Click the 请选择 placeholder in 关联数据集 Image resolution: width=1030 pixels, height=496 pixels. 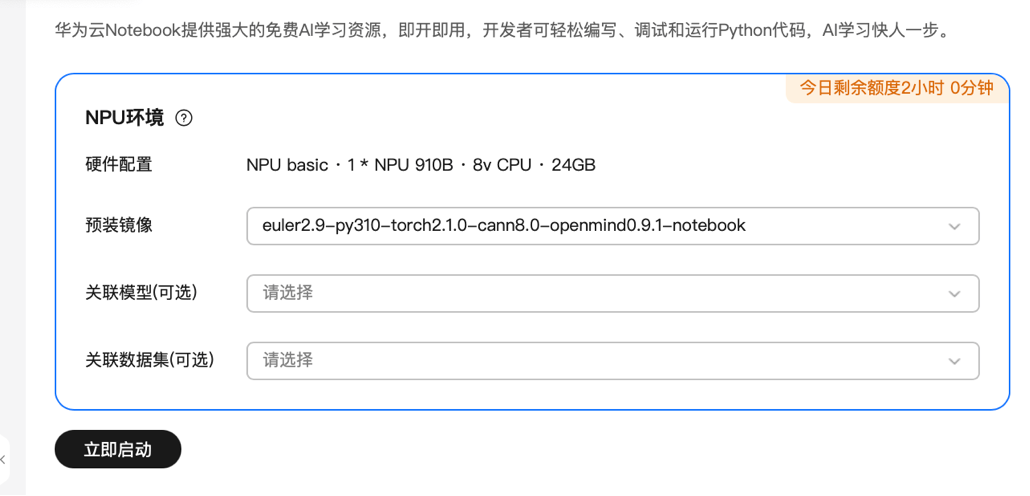pyautogui.click(x=288, y=360)
